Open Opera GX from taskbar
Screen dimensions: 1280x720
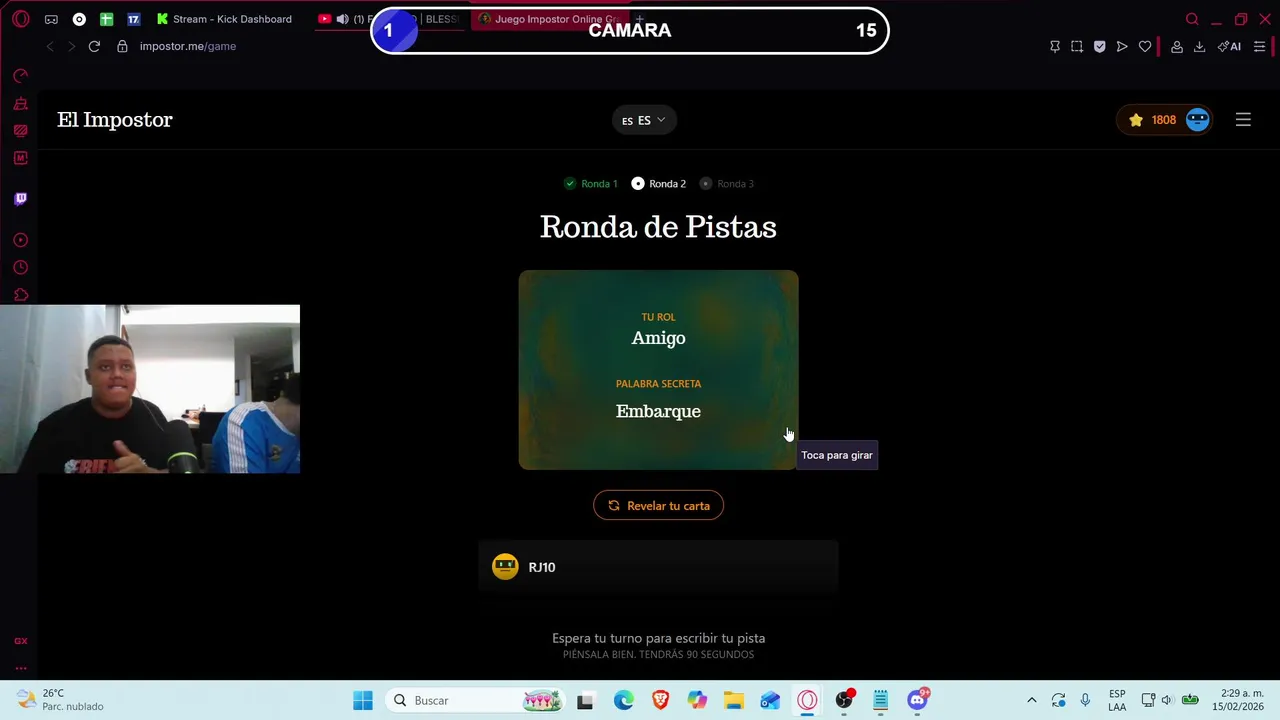tap(807, 701)
